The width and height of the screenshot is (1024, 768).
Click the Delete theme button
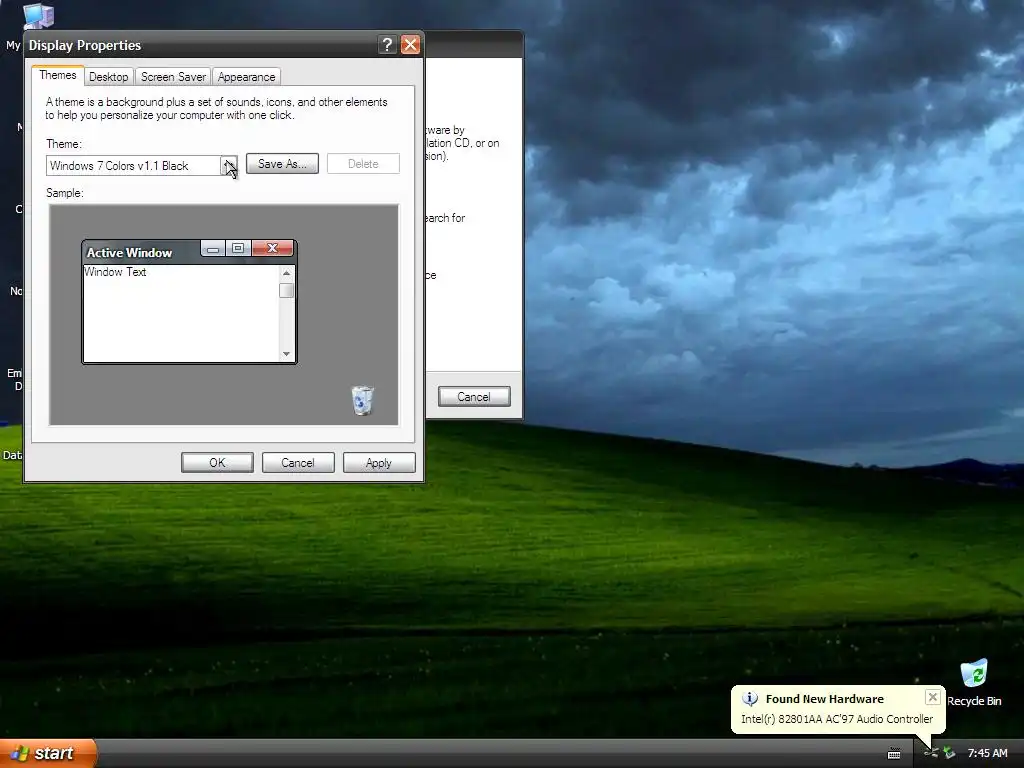(x=363, y=164)
